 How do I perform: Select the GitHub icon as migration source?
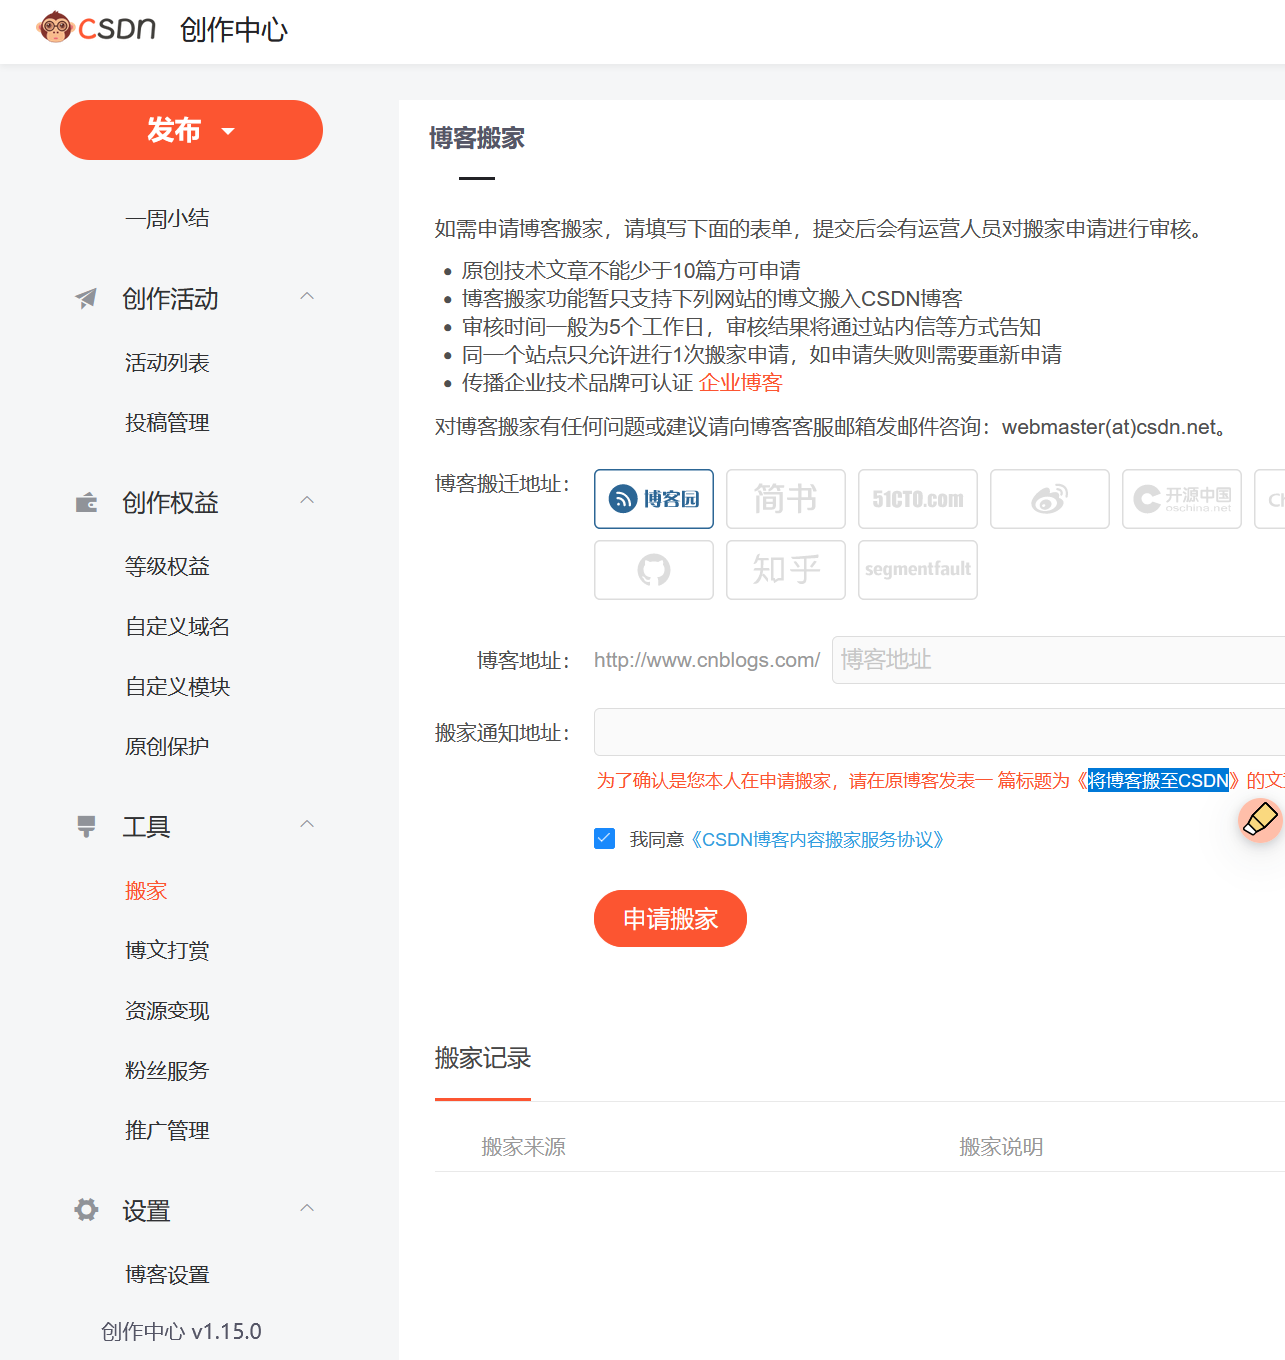coord(654,570)
